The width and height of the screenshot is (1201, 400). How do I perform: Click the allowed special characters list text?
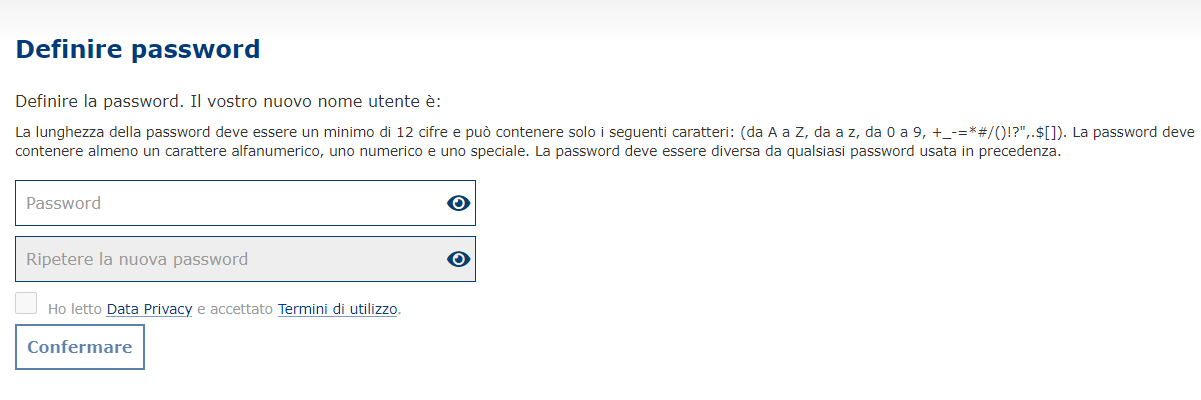tap(998, 132)
